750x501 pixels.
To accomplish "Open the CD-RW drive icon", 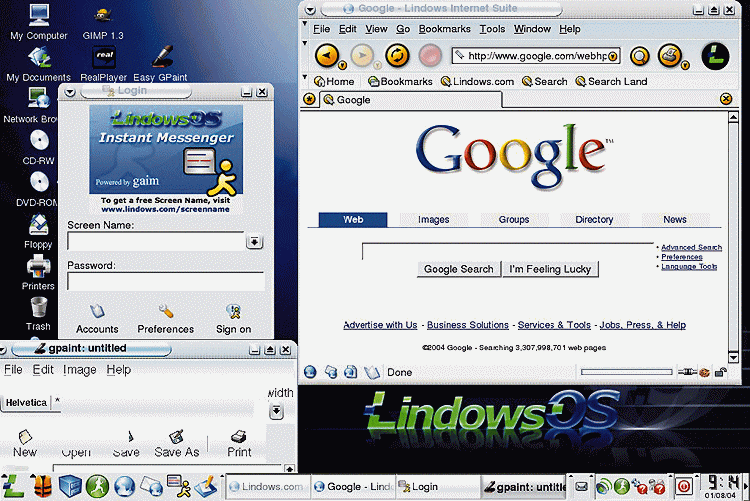I will coord(39,147).
